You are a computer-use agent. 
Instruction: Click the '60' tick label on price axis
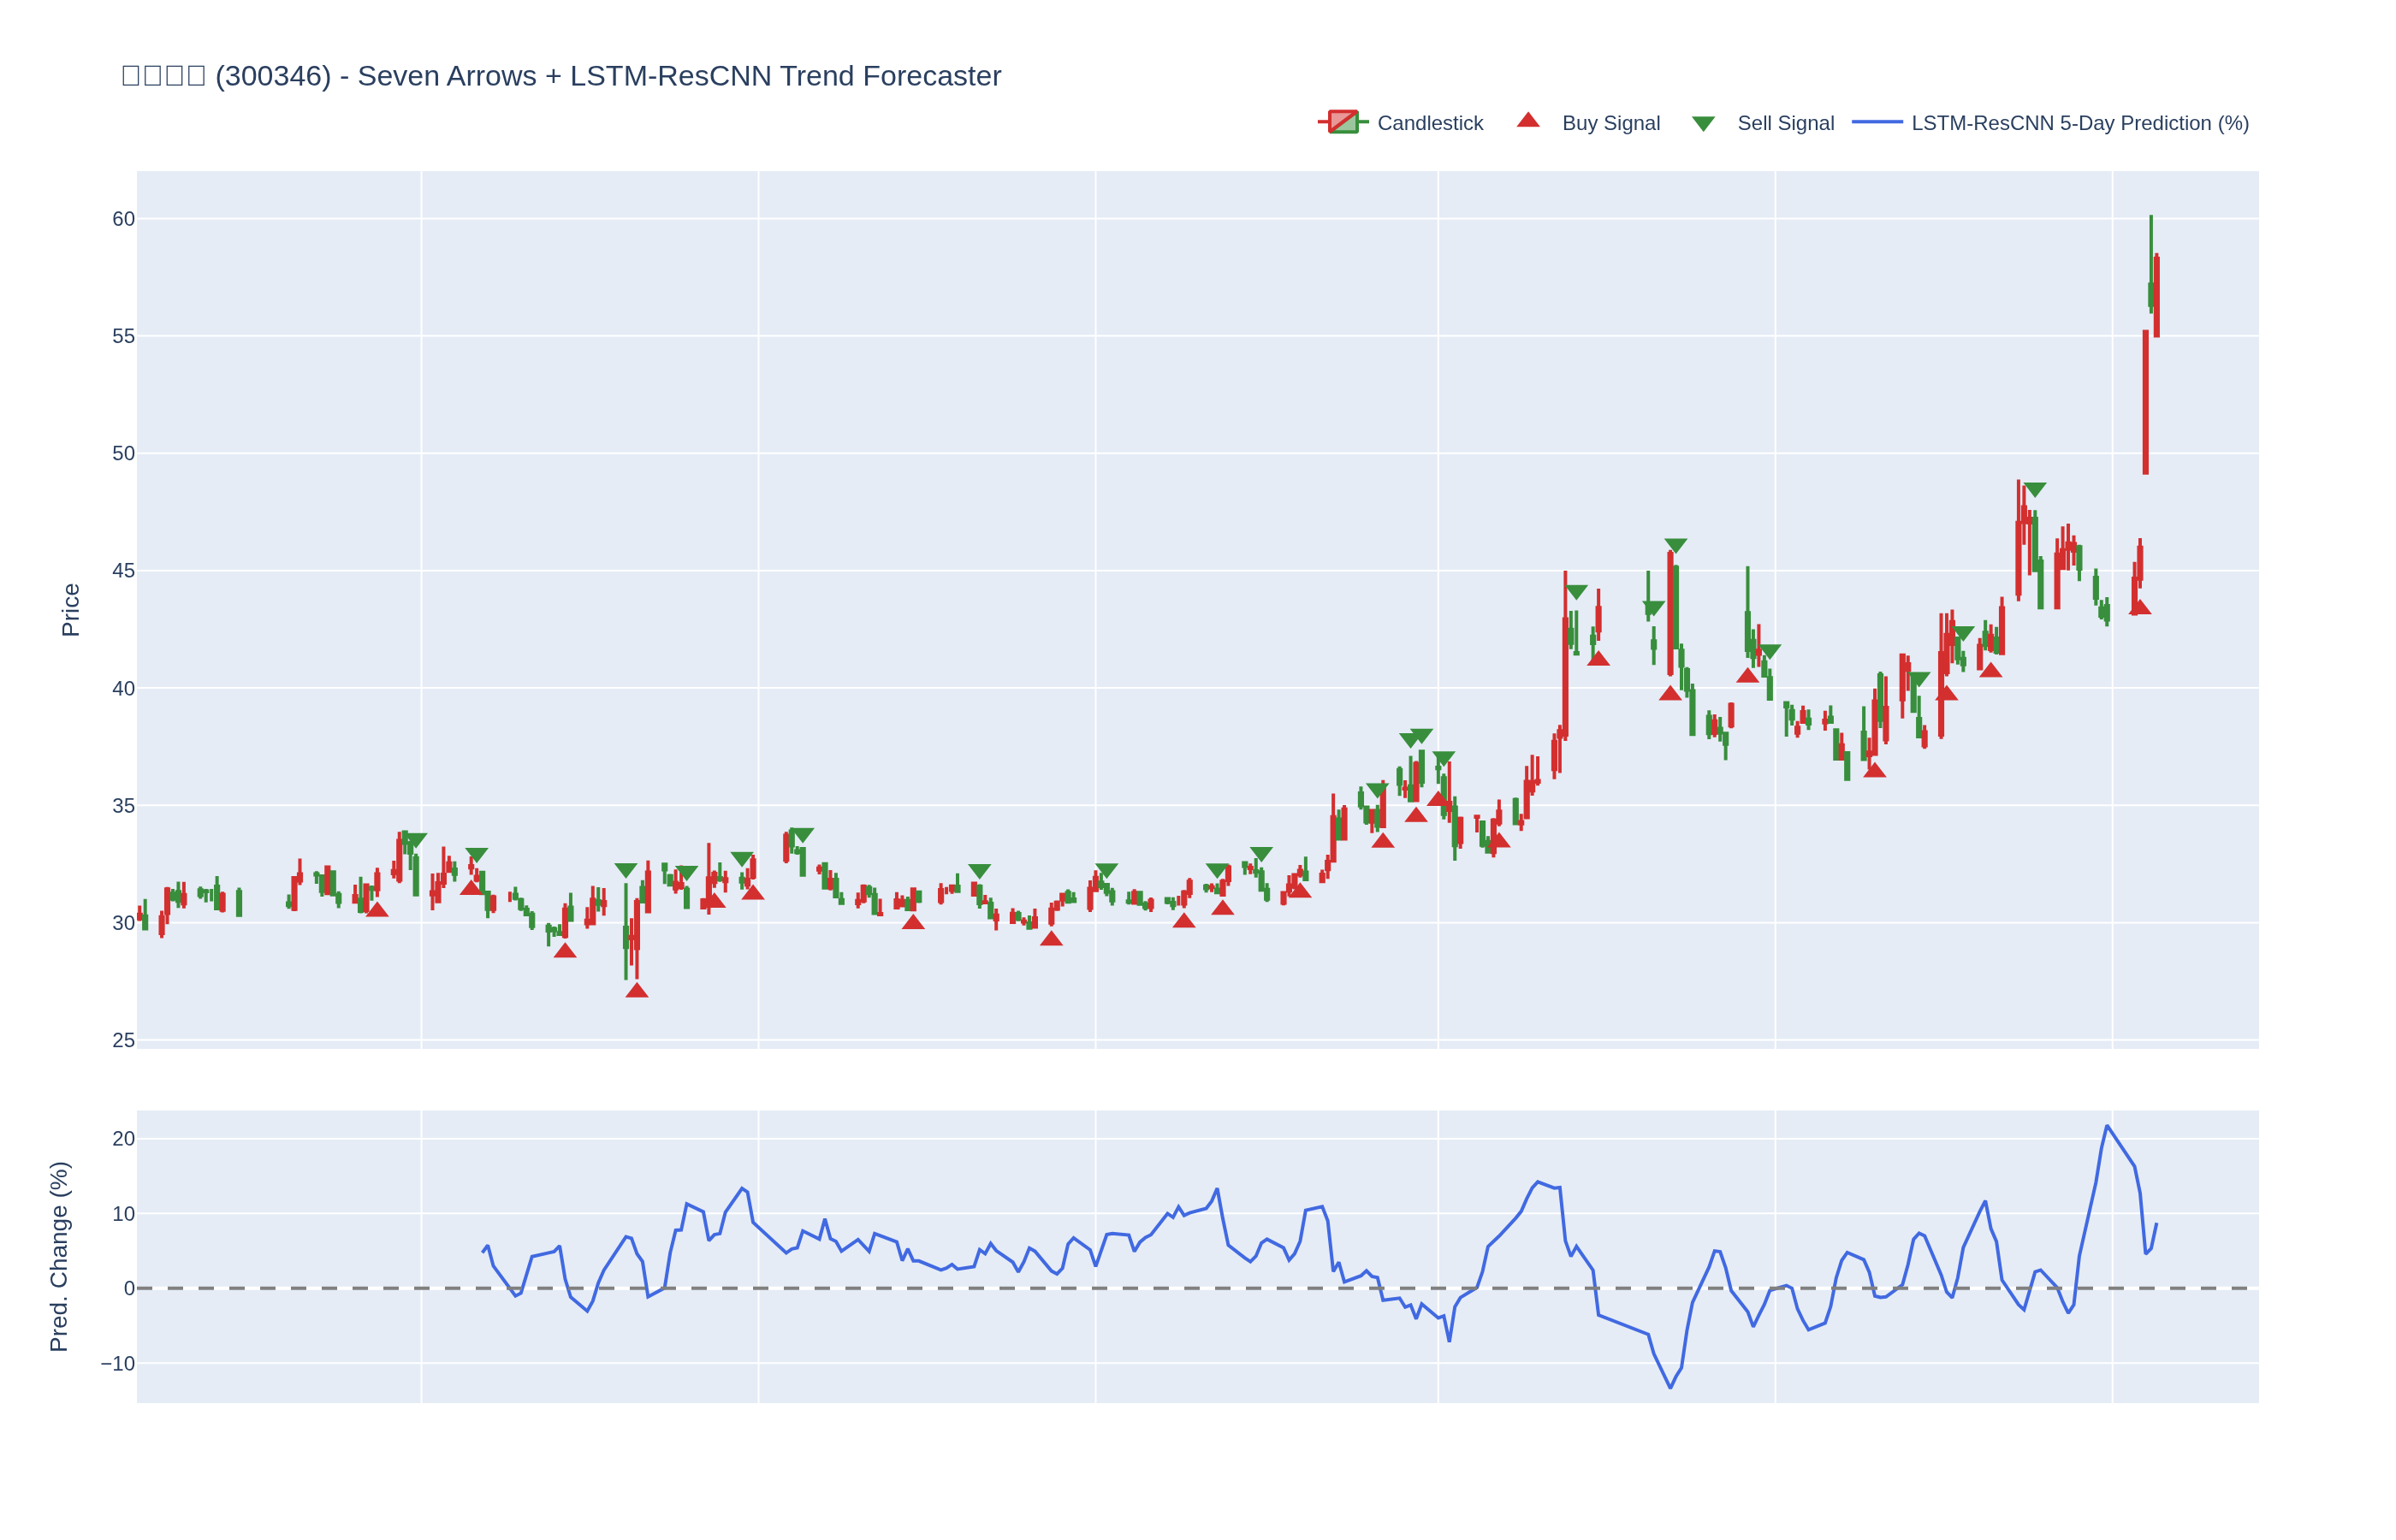123,219
